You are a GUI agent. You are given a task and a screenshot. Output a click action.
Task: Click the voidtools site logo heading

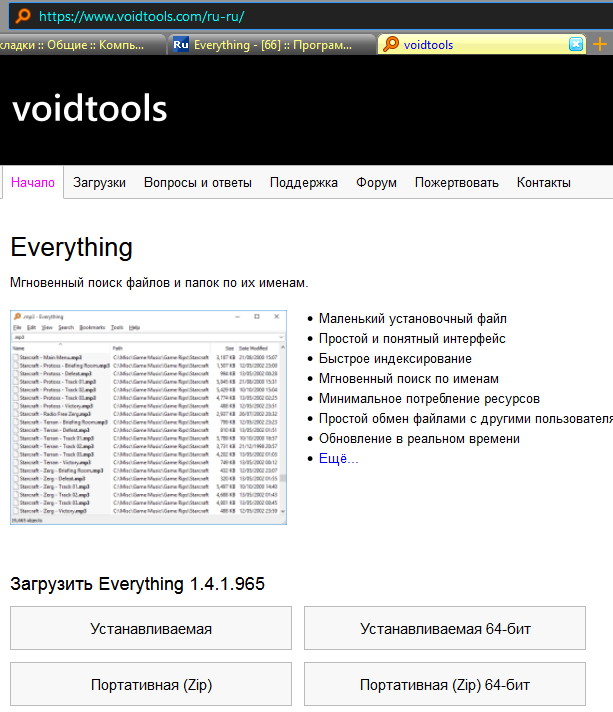(x=89, y=109)
